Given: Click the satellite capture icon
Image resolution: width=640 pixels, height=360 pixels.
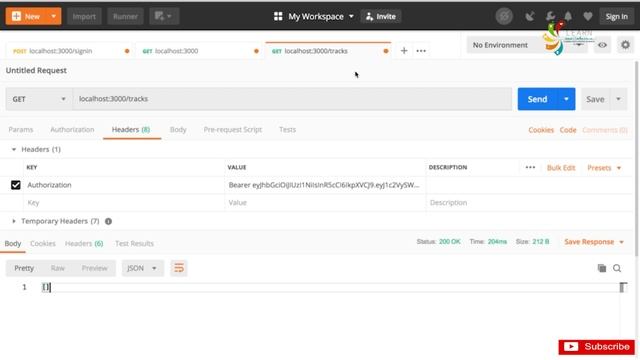Looking at the screenshot, I should pos(530,16).
